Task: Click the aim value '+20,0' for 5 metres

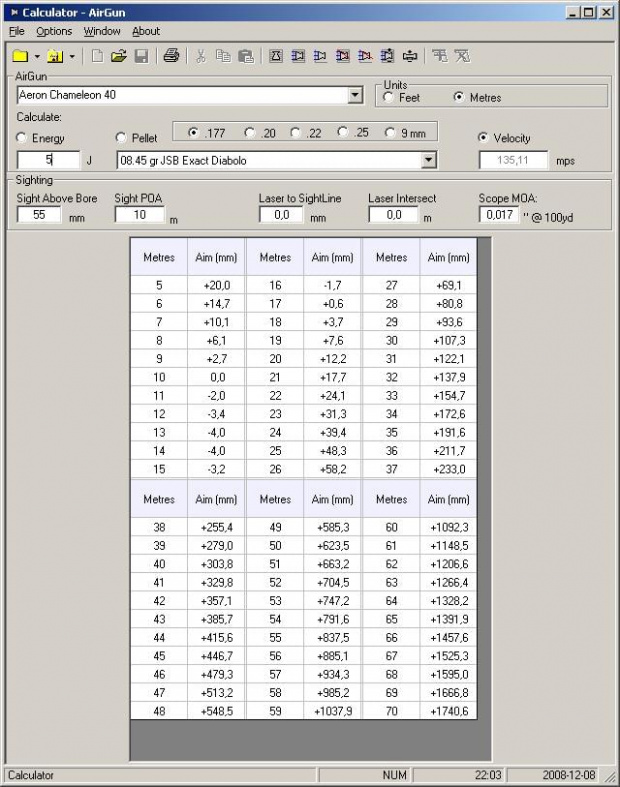Action: pos(216,285)
